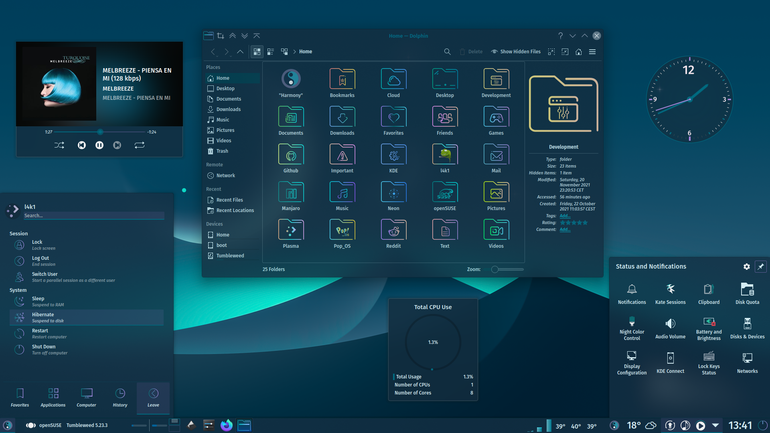Adjust the Dolphin zoom slider
Image resolution: width=770 pixels, height=433 pixels.
tap(507, 269)
